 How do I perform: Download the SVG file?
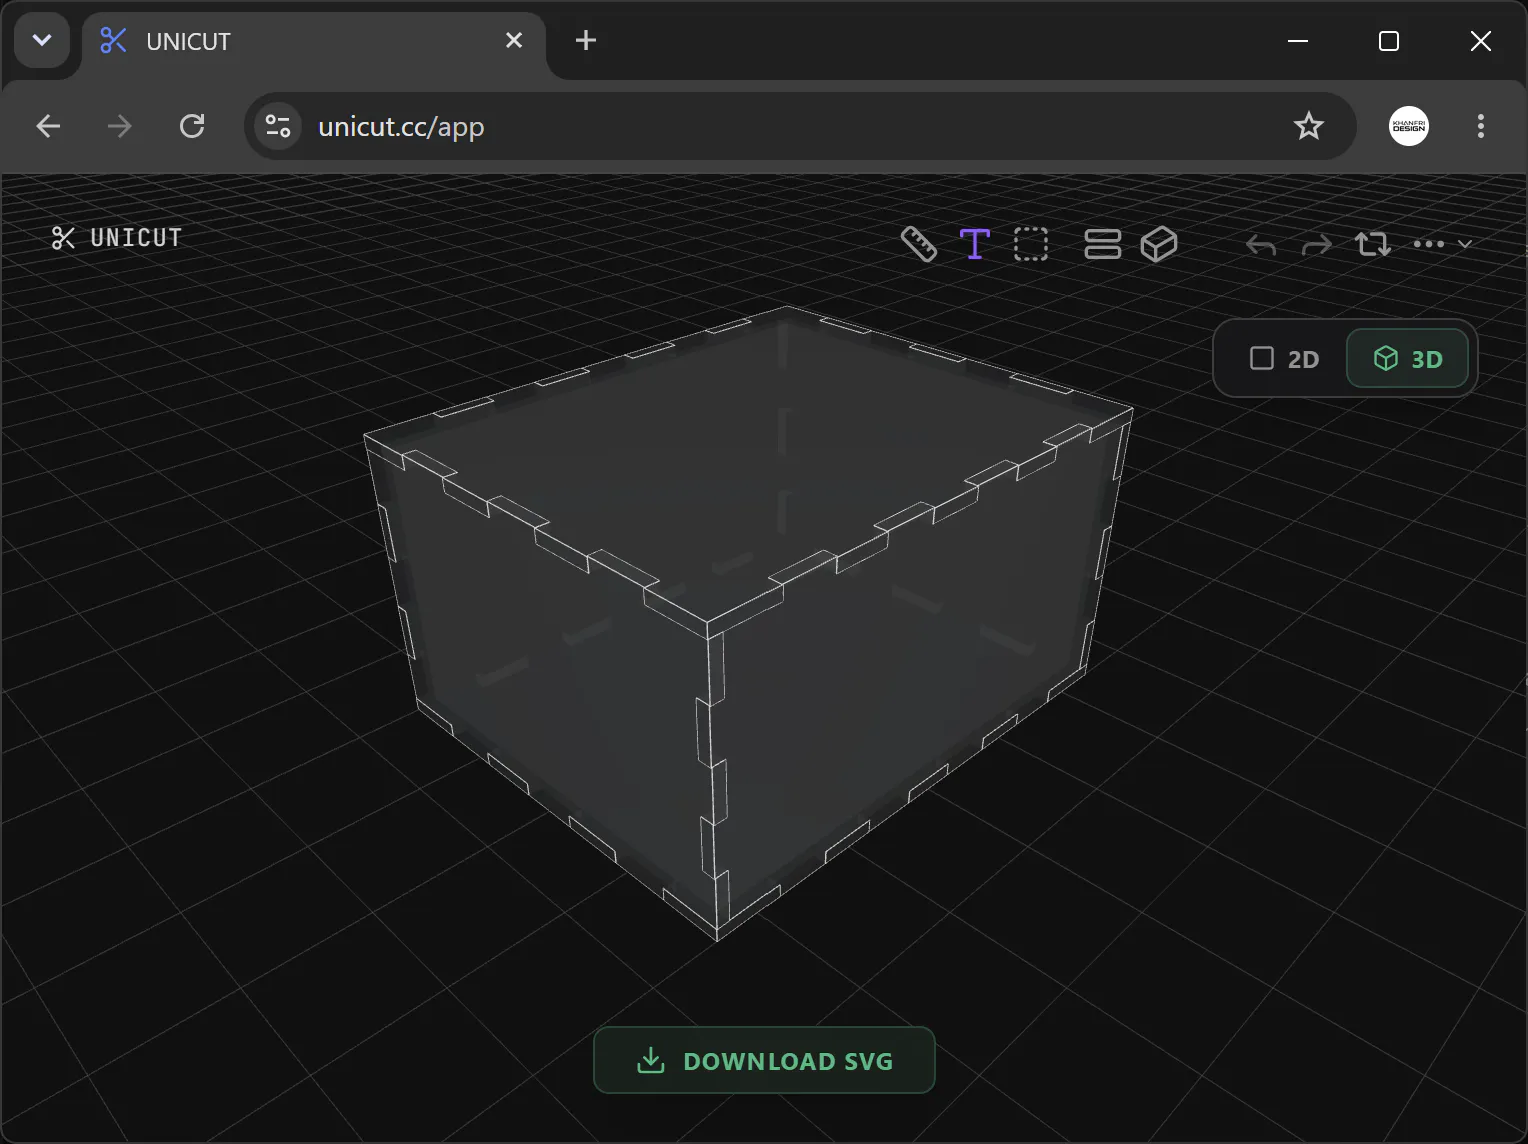[x=764, y=1060]
